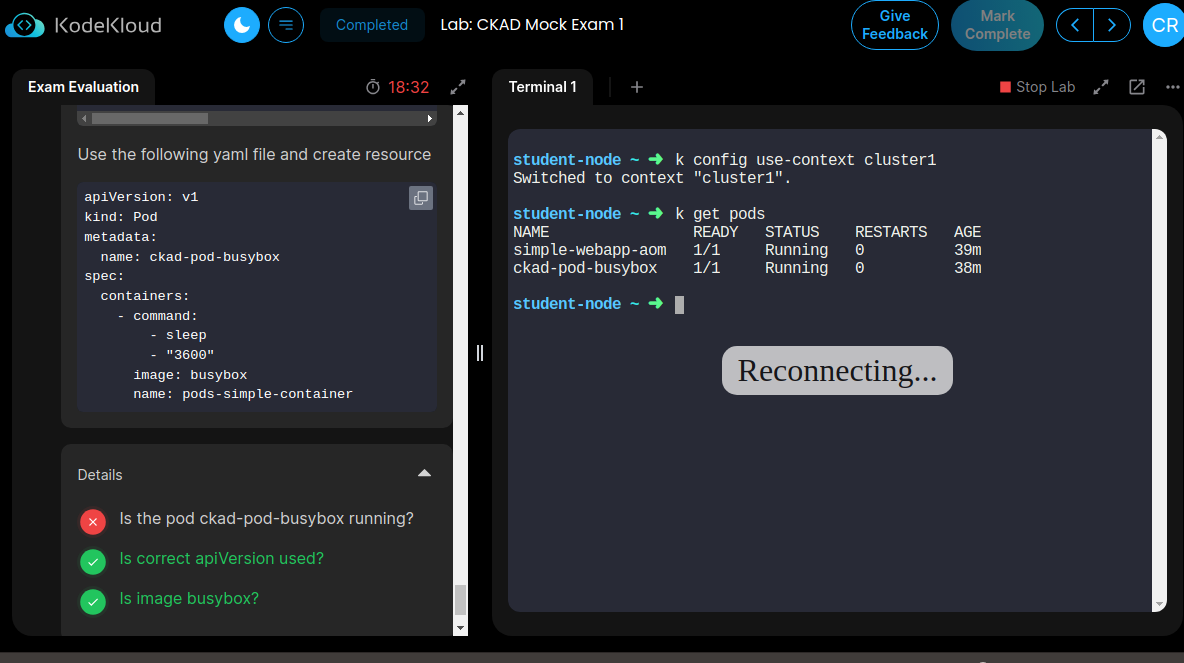1184x663 pixels.
Task: Collapse the Details section
Action: coord(424,474)
